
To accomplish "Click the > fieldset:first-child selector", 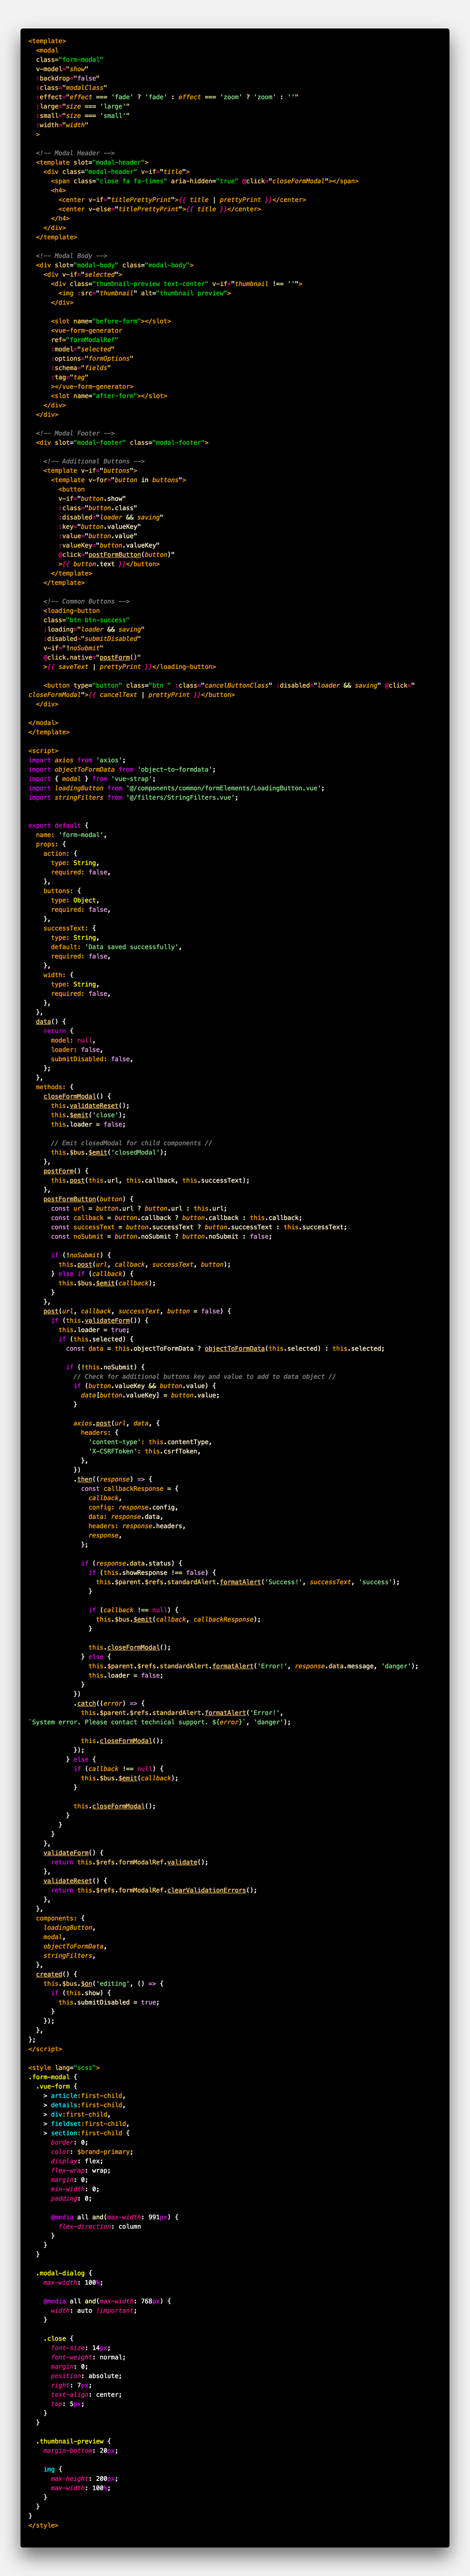I will 86,2124.
